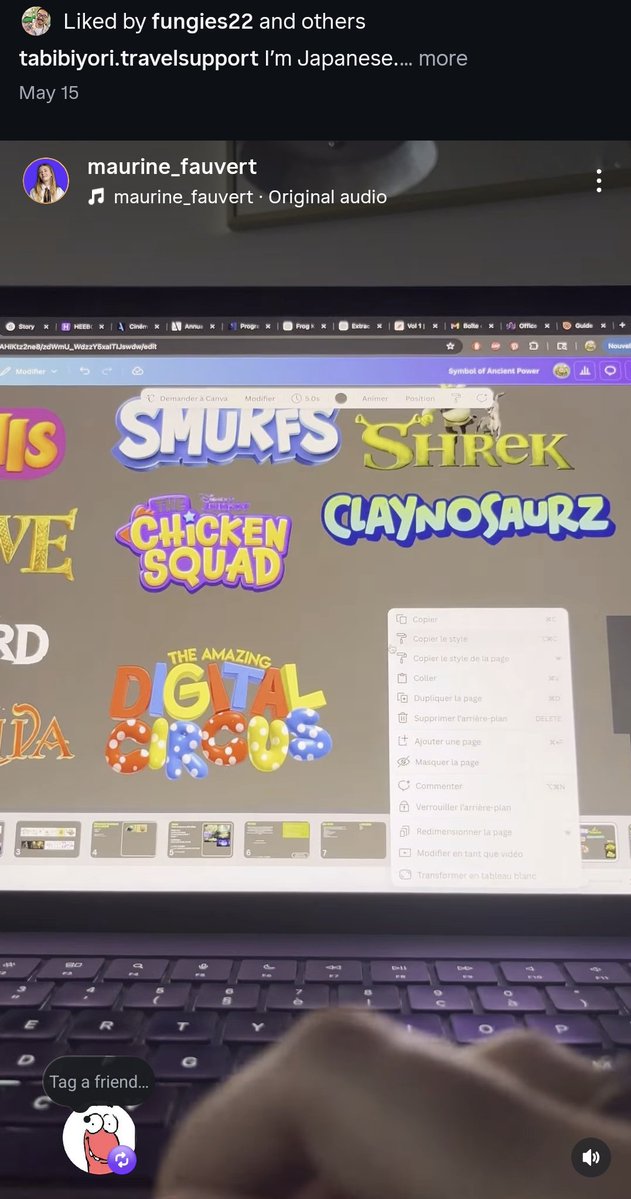Open the Canva analytics bar chart icon
The image size is (631, 1199).
pos(585,371)
